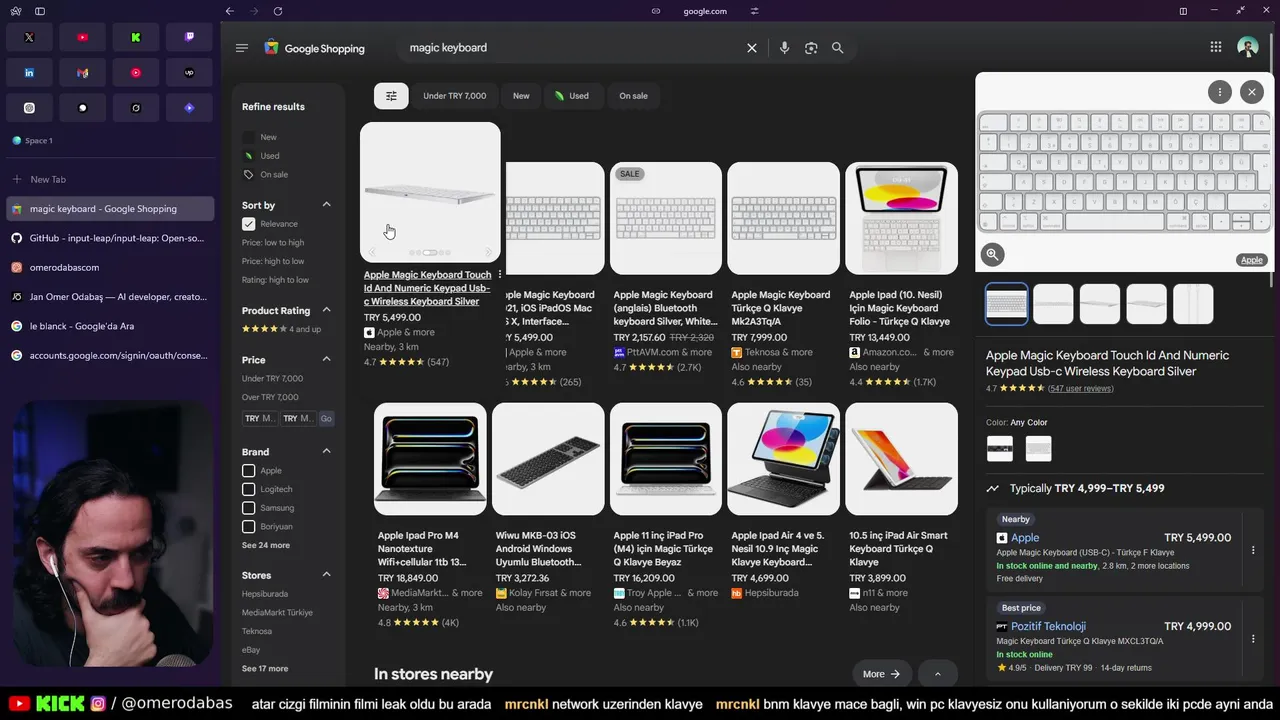Sort by Price: low to high
Viewport: 1280px width, 720px height.
click(273, 243)
